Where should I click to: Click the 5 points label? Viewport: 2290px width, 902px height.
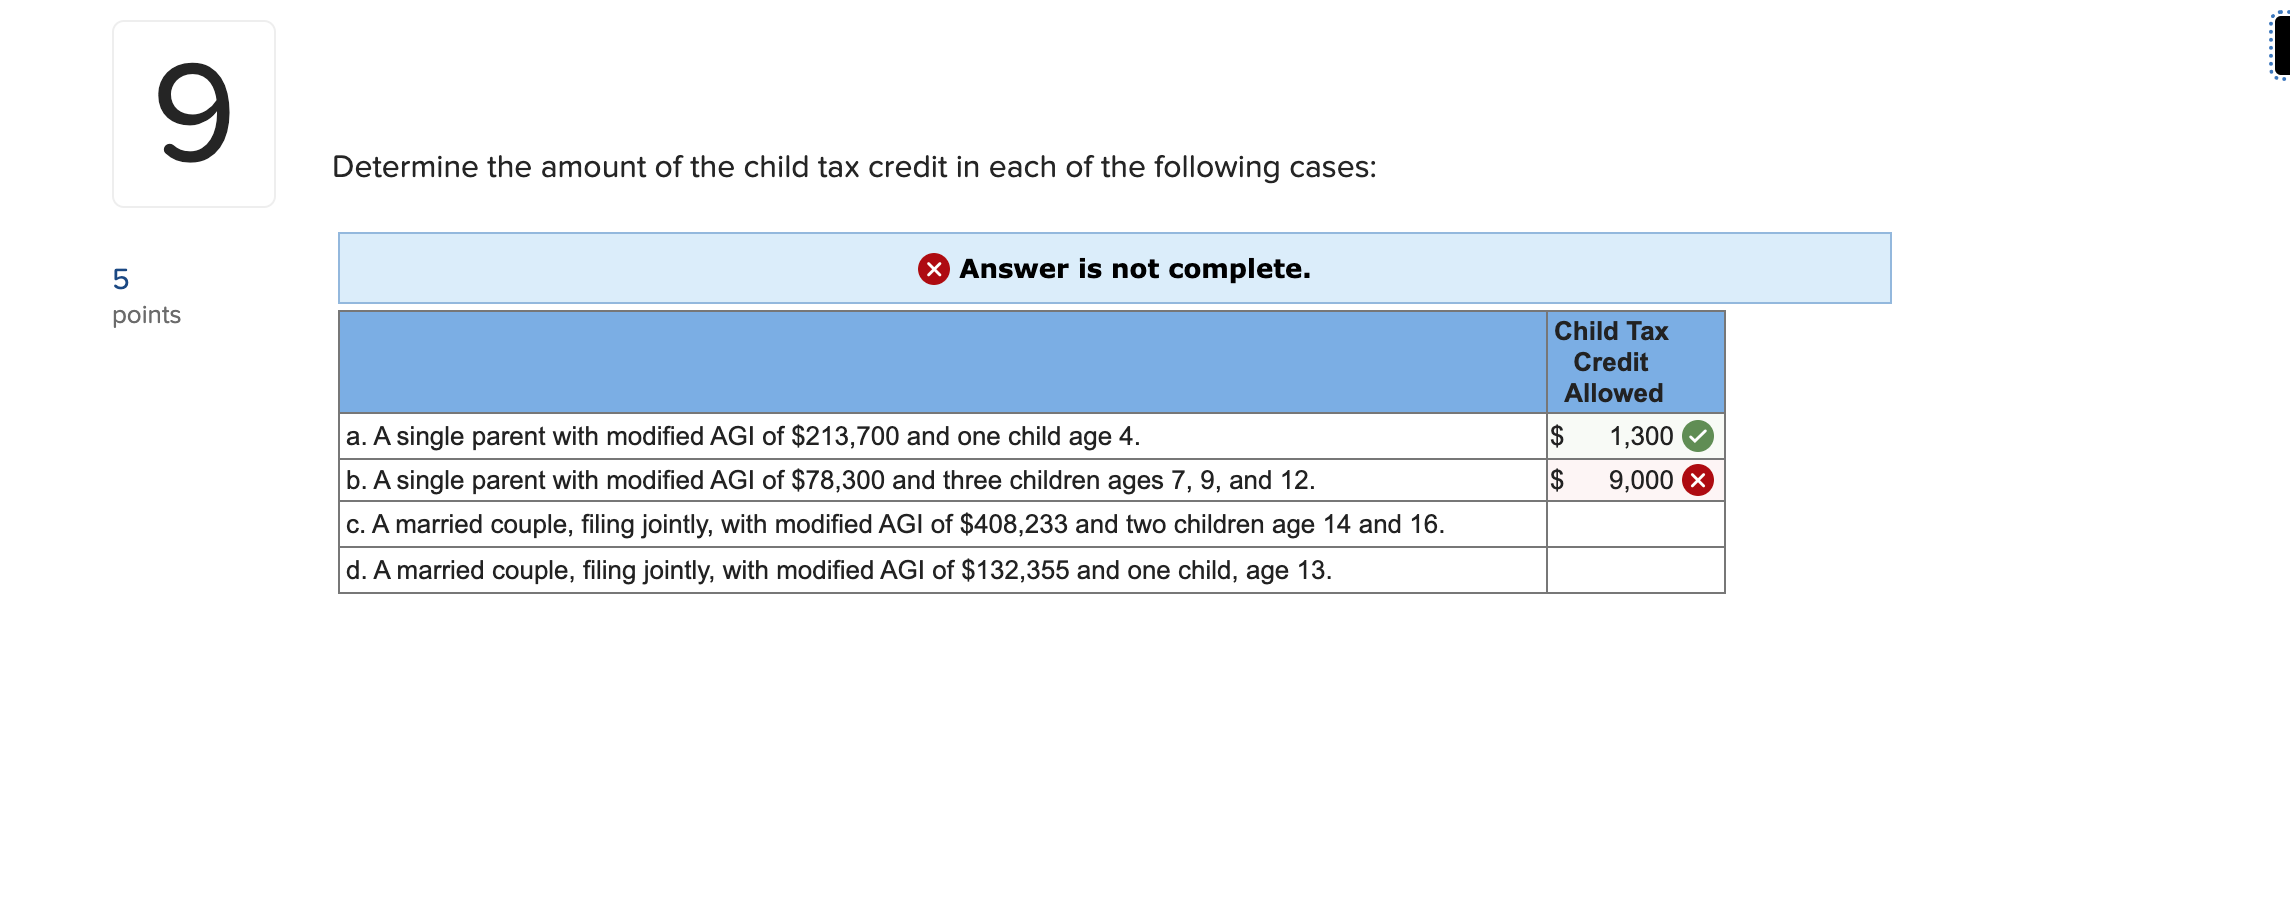(x=146, y=295)
